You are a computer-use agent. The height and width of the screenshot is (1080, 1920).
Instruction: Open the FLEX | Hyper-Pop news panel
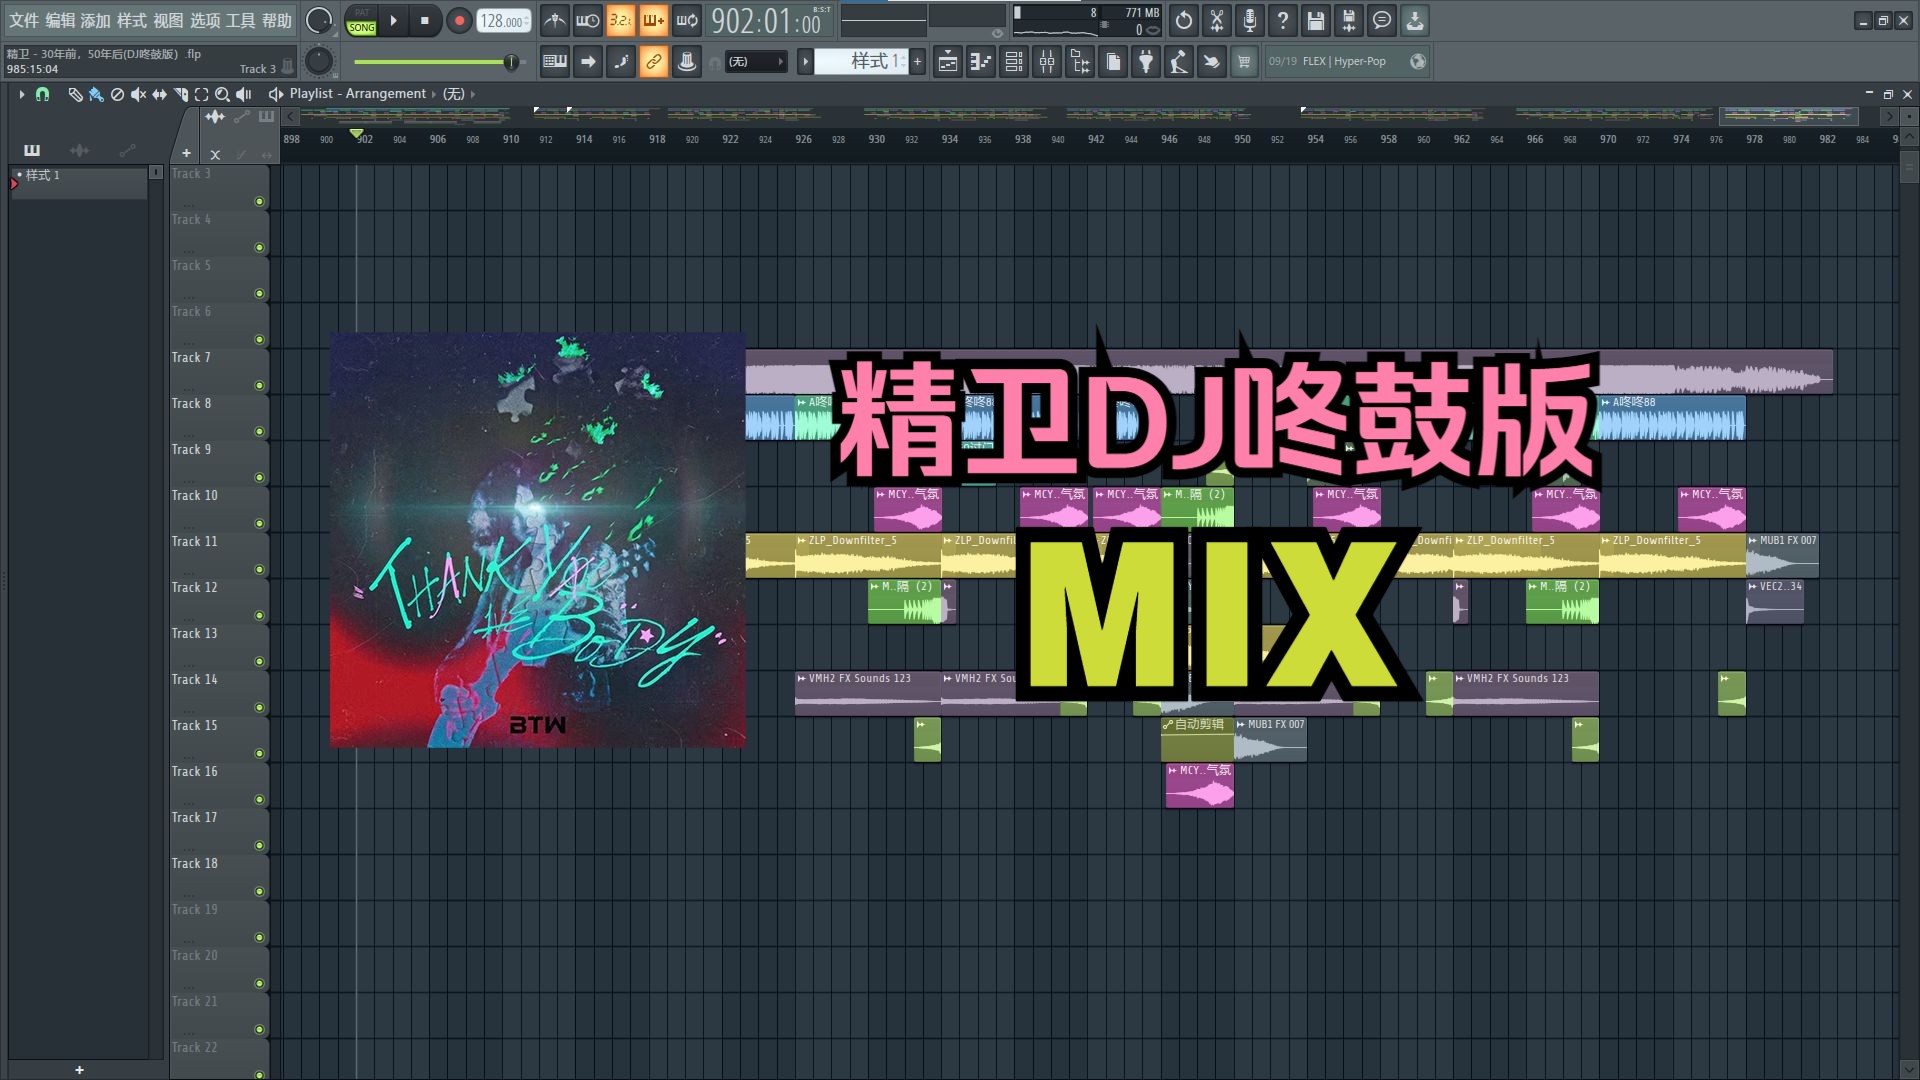[x=1347, y=62]
